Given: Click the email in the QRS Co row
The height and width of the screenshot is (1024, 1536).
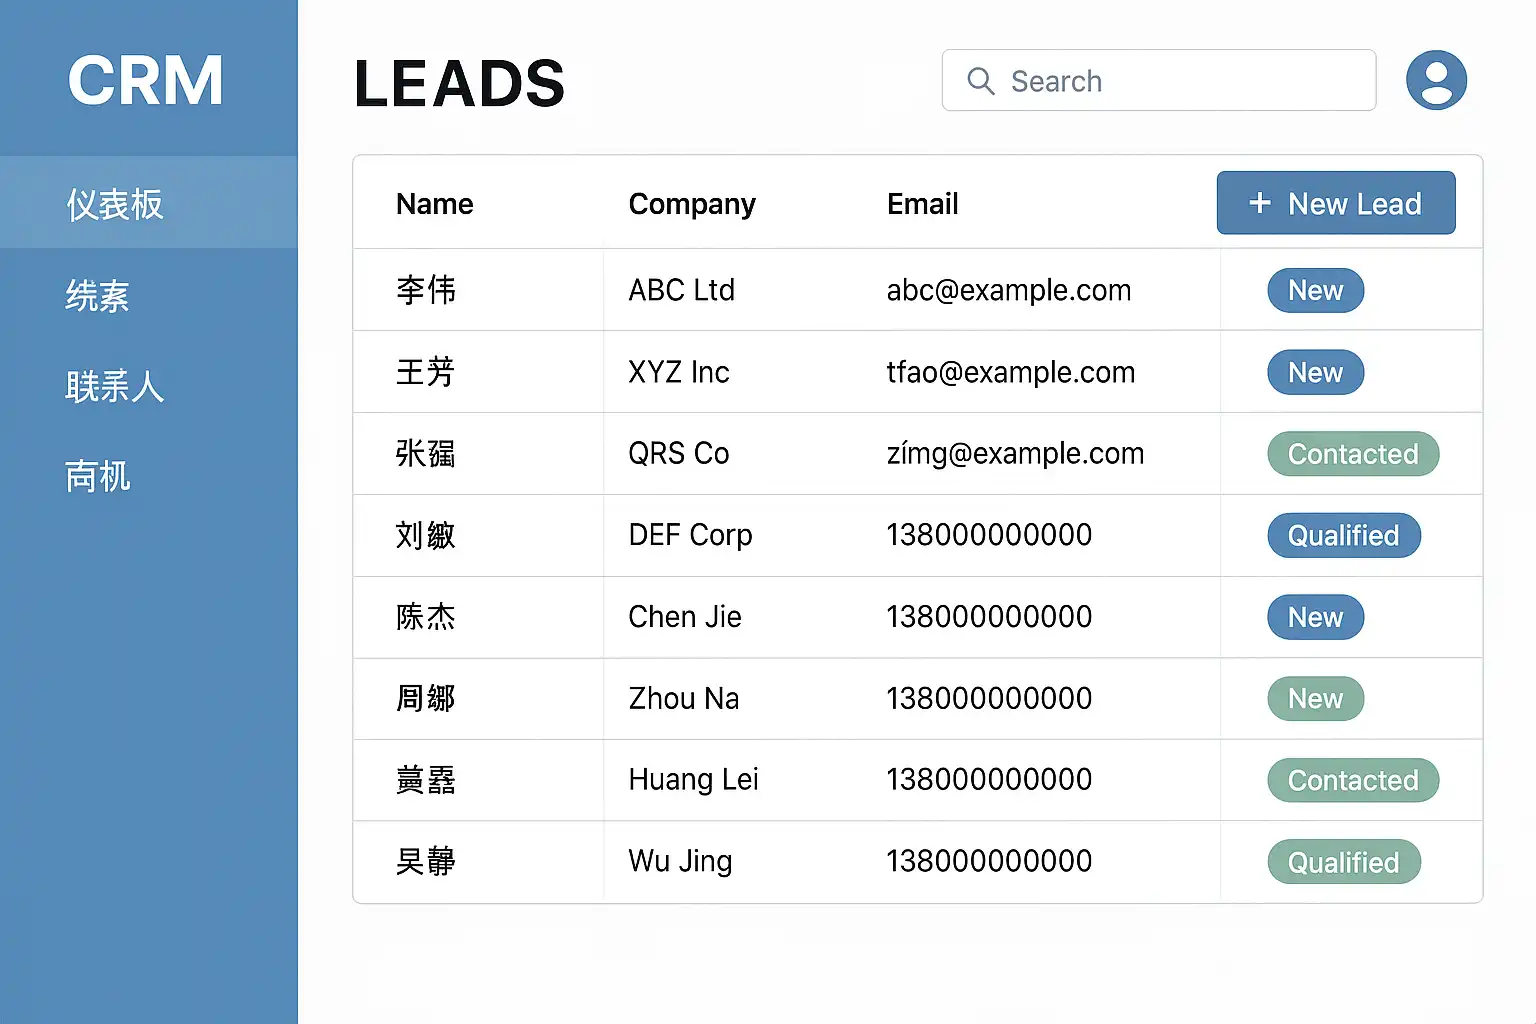Looking at the screenshot, I should [x=1015, y=454].
